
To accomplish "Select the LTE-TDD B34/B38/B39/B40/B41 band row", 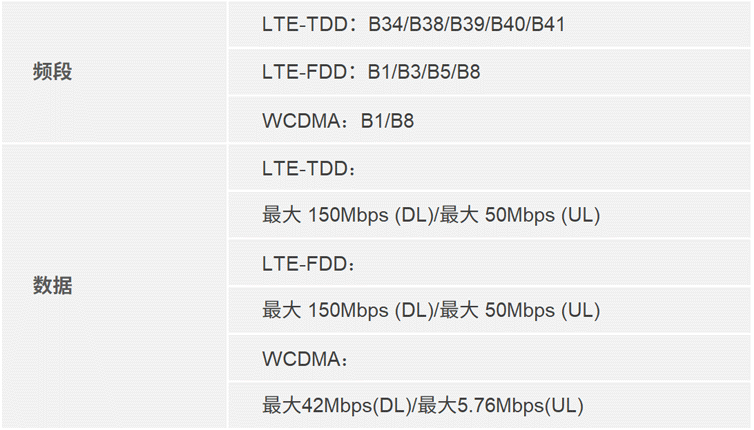I will pyautogui.click(x=489, y=24).
